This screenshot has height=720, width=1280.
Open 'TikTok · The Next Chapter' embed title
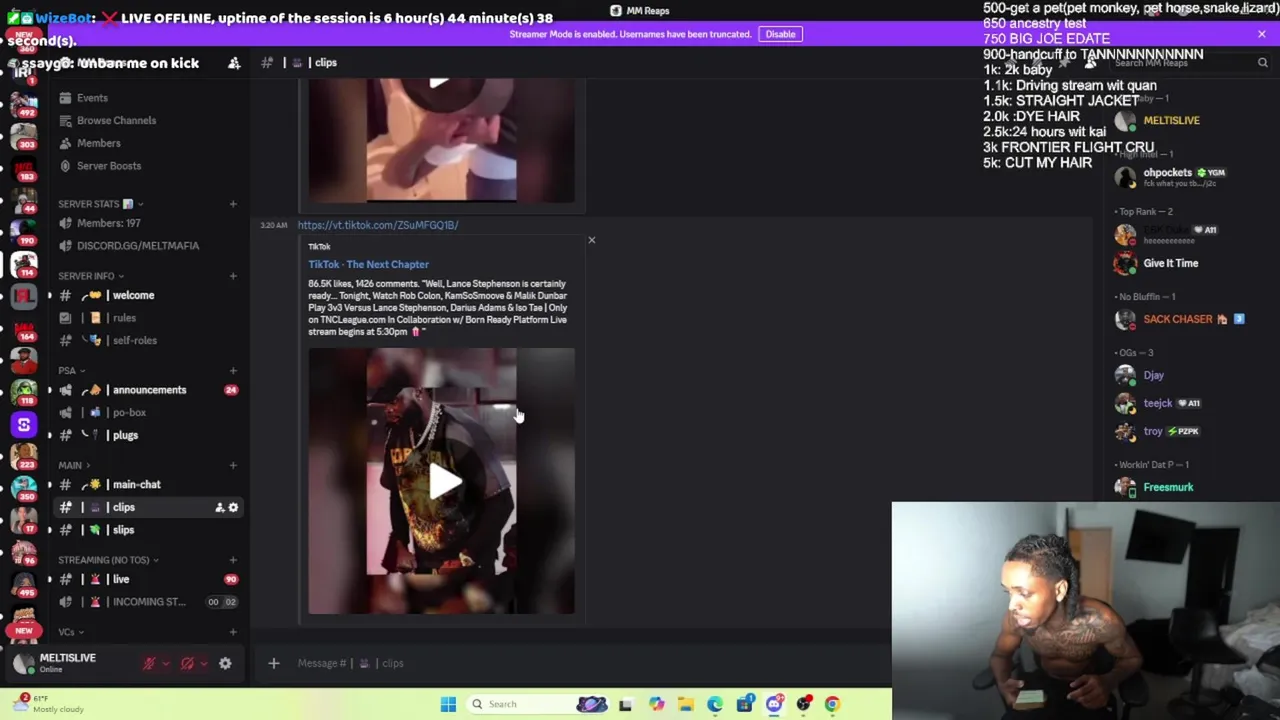tap(368, 265)
